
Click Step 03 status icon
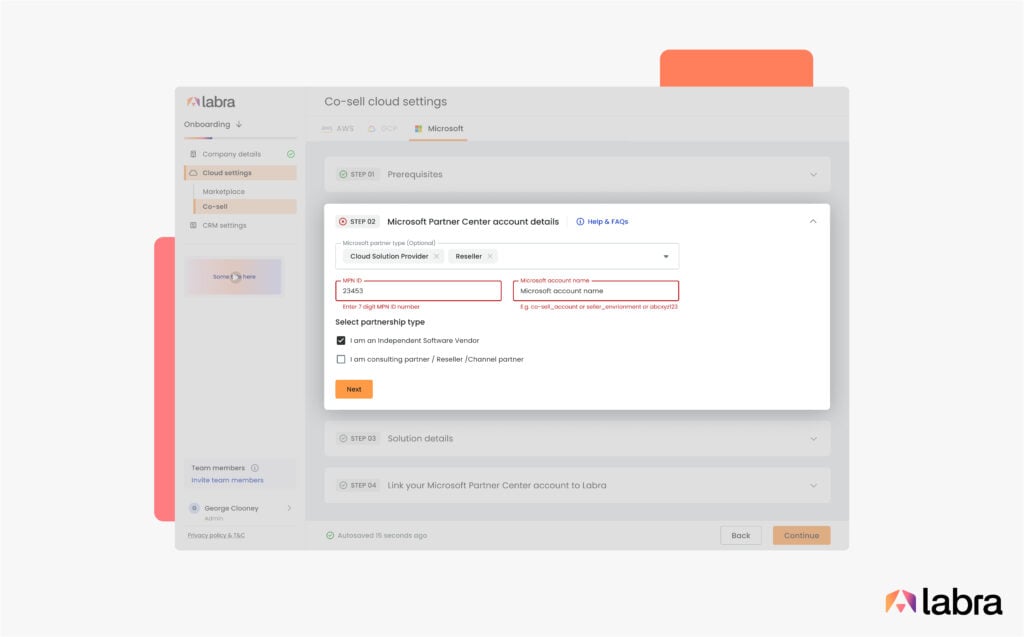point(344,438)
